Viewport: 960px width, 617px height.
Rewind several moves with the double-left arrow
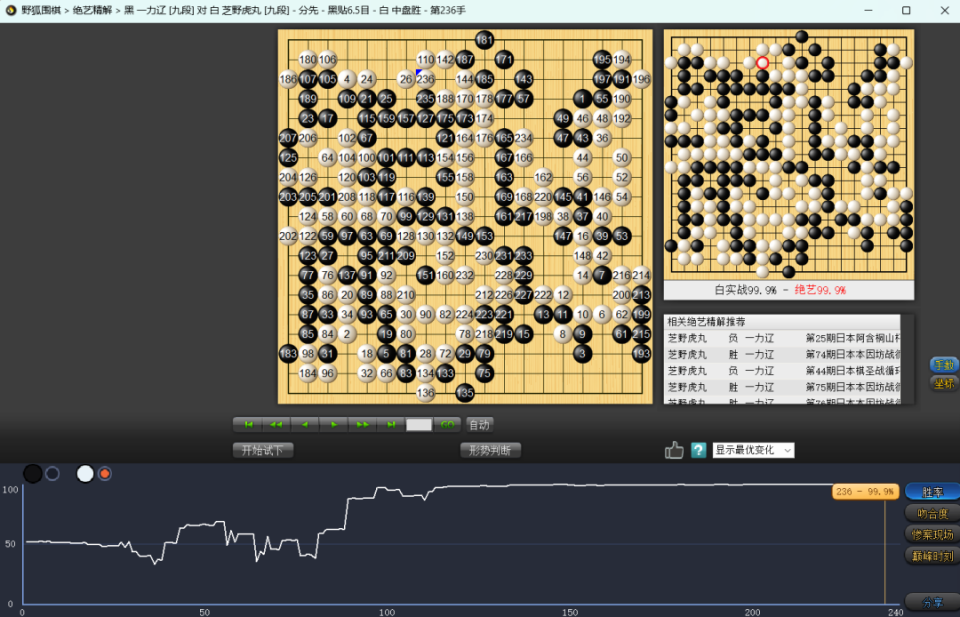pyautogui.click(x=276, y=425)
